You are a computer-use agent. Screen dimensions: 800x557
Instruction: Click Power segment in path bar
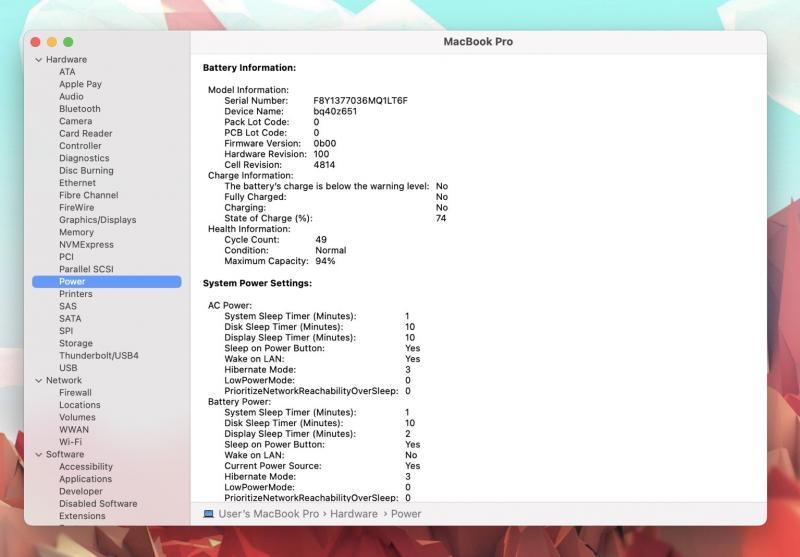coord(406,514)
